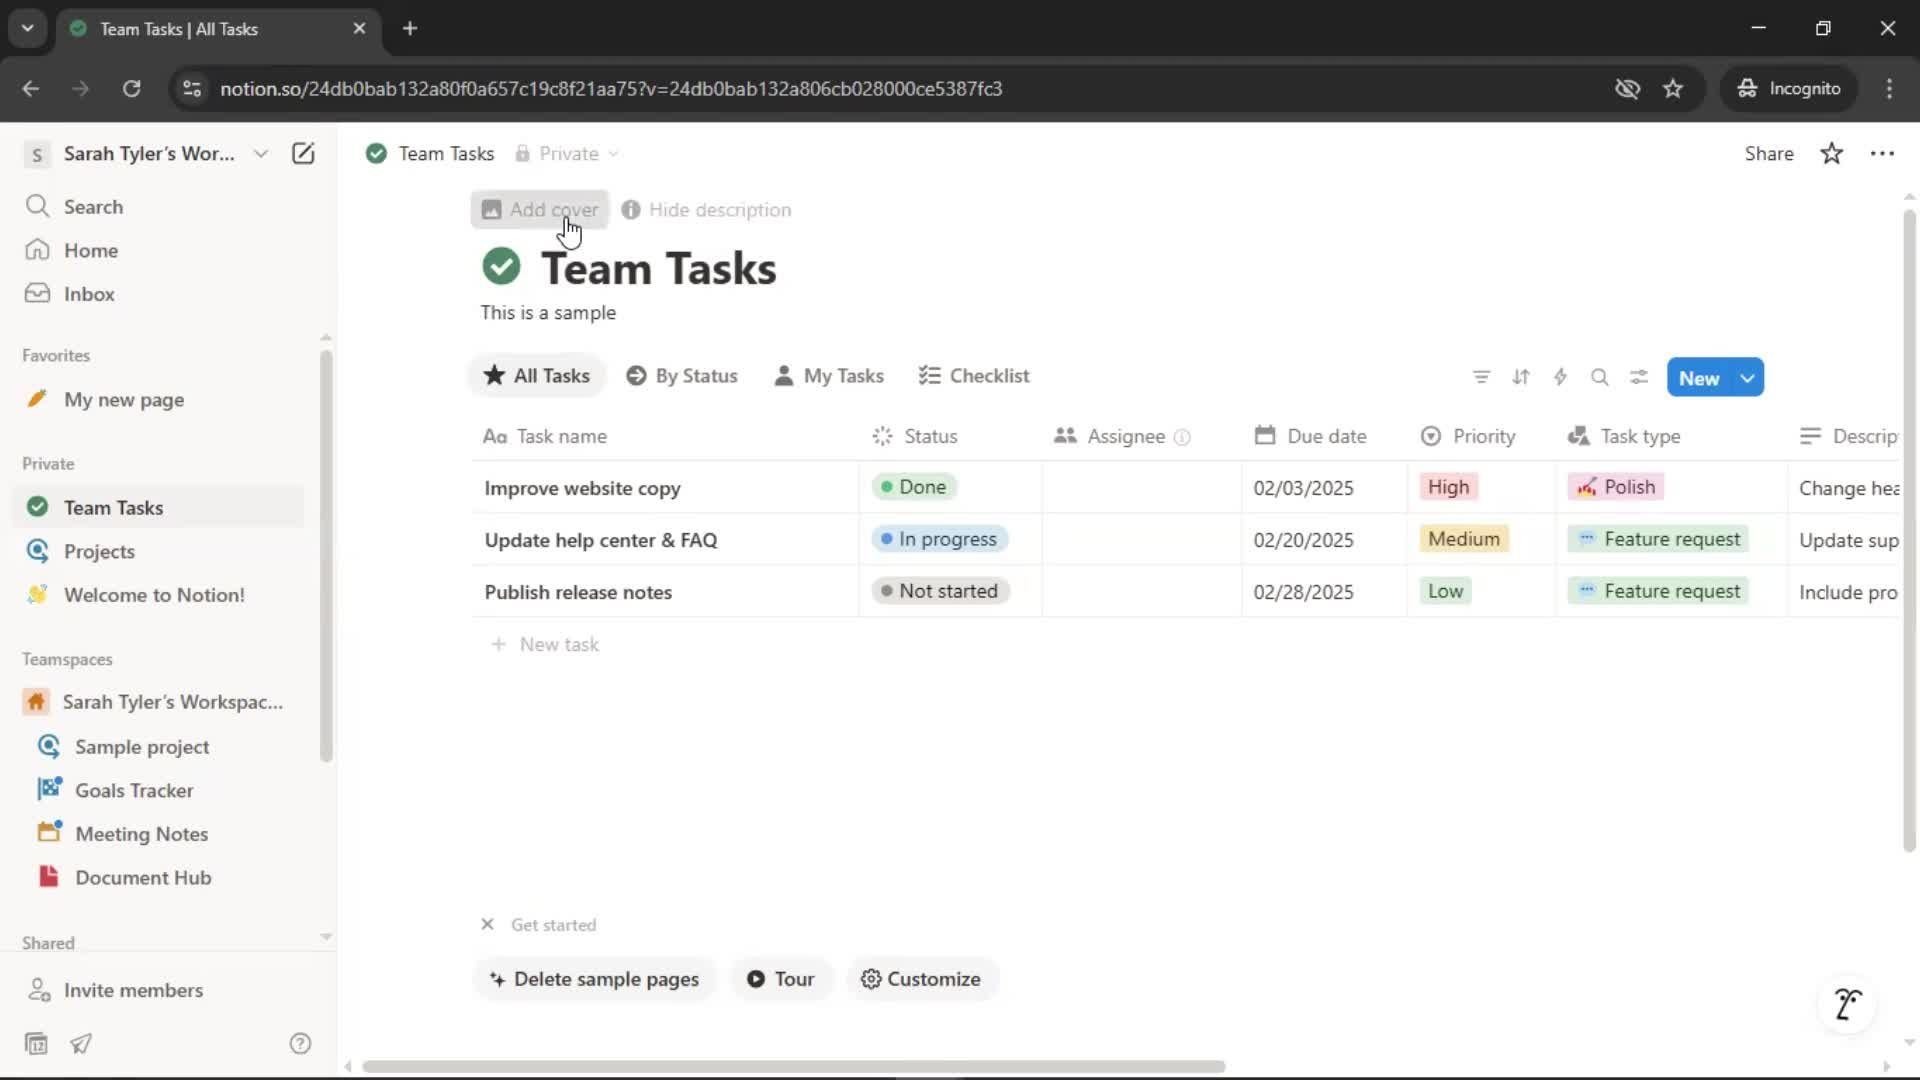Open the Chrome three-dot menu
Screen dimensions: 1920x1080
[1889, 88]
